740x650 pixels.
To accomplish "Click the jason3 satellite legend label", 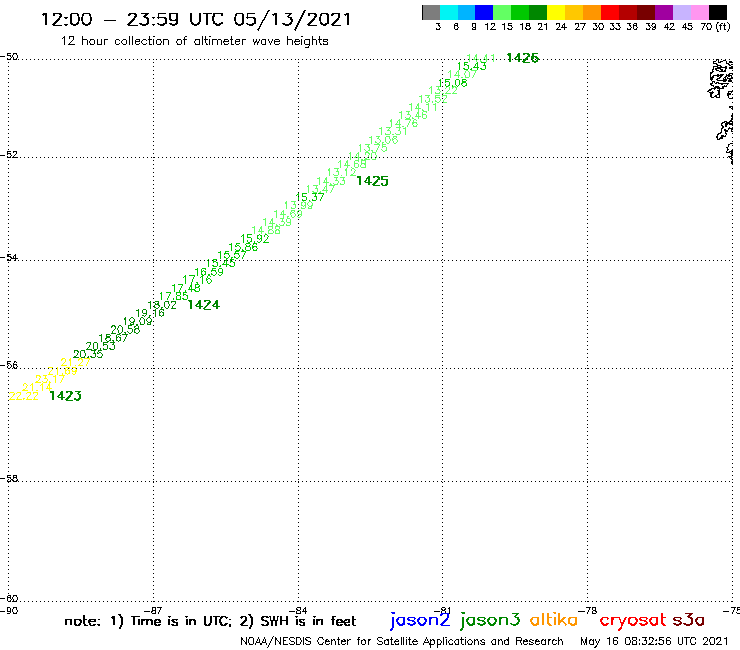I will pos(490,620).
